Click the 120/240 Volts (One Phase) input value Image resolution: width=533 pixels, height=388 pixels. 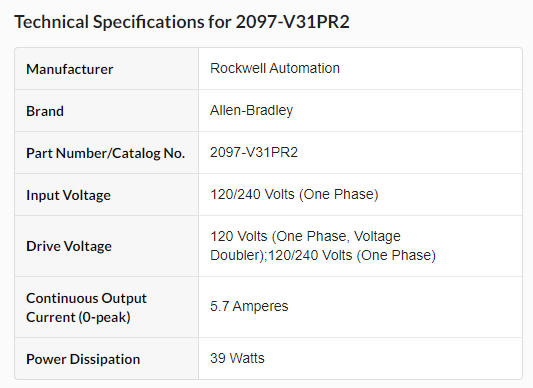(x=294, y=195)
